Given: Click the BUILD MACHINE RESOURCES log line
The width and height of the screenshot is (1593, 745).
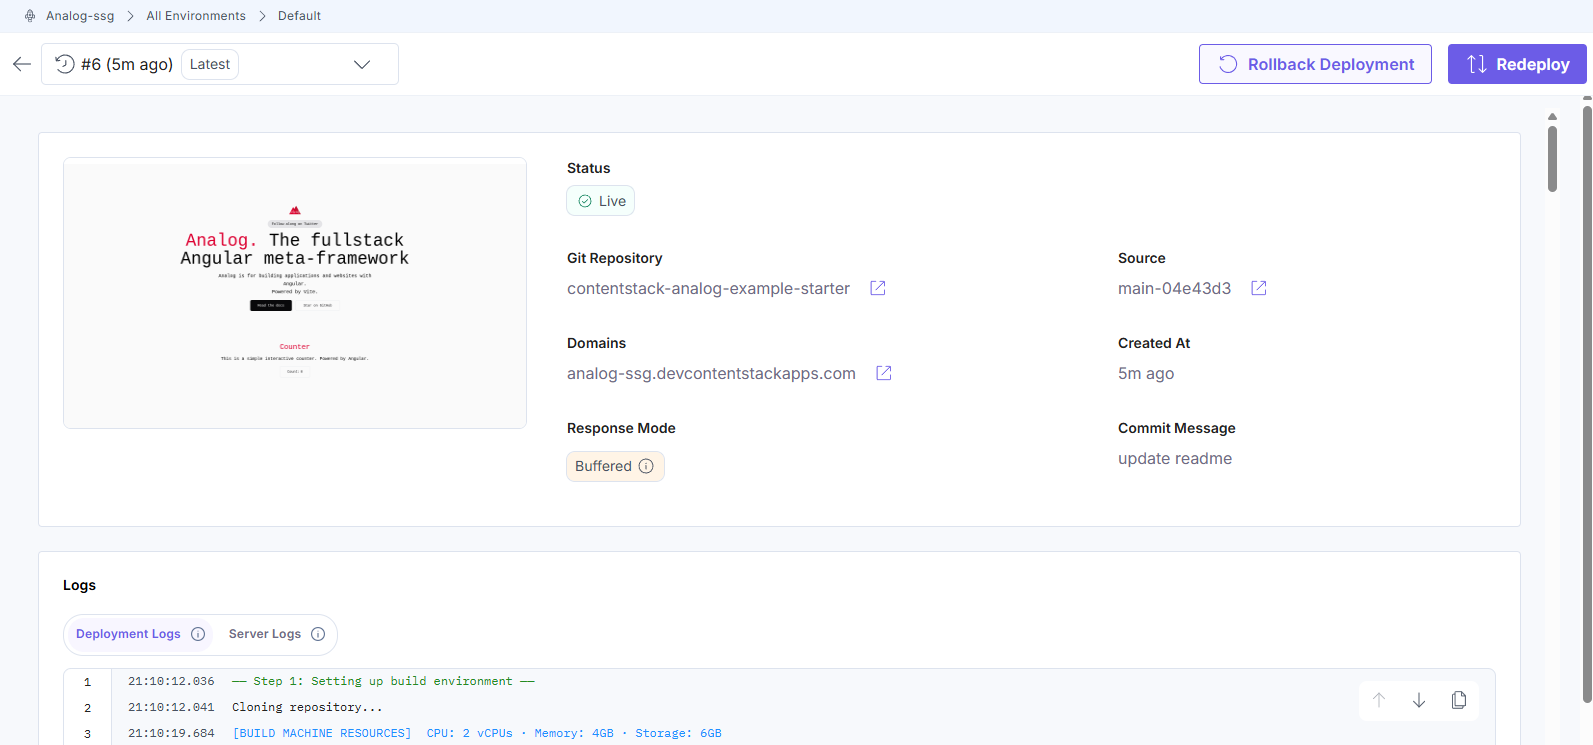Looking at the screenshot, I should 477,733.
